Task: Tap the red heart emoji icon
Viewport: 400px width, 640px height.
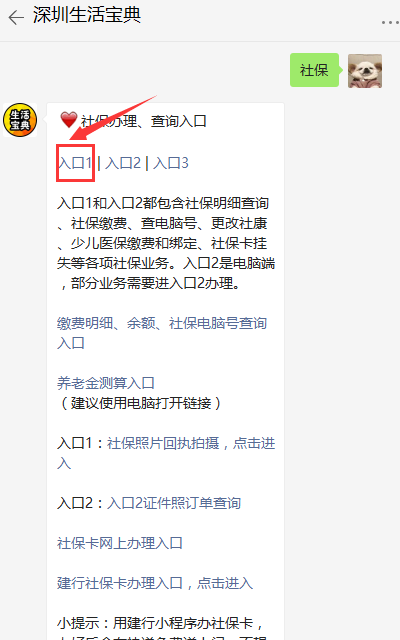Action: (69, 120)
